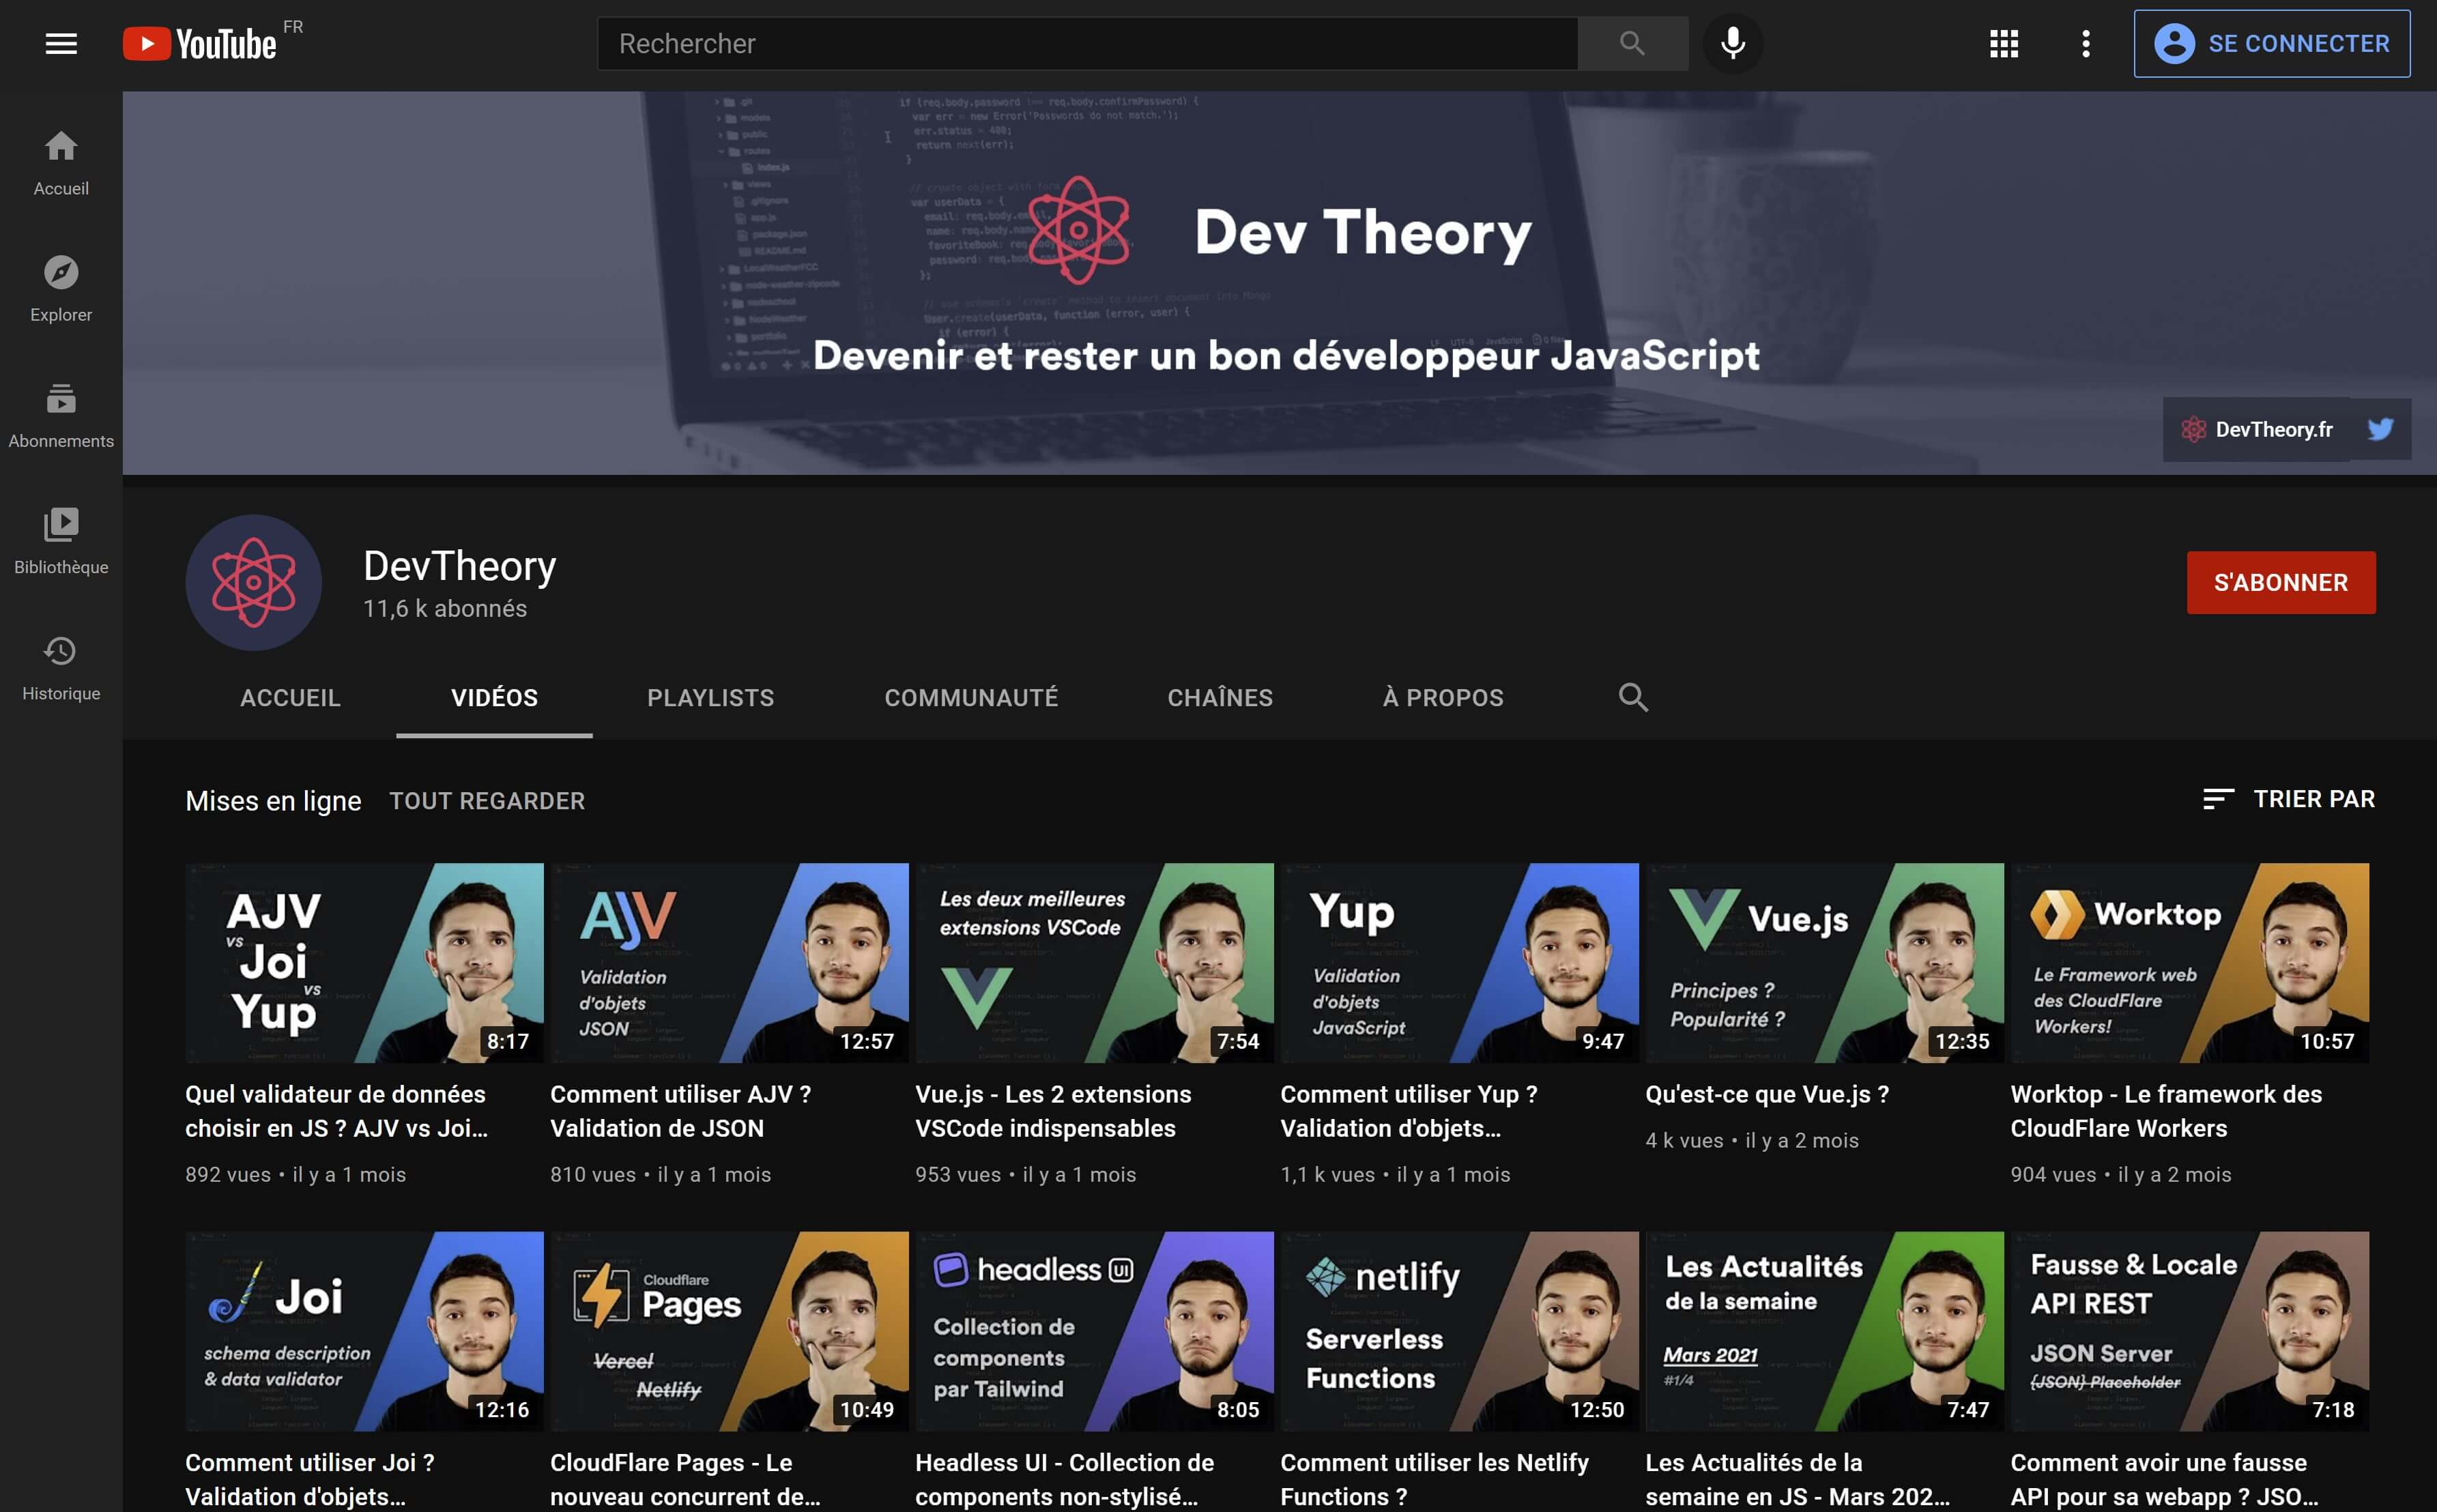2437x1512 pixels.
Task: Open the YouTube apps grid icon
Action: 2003,43
